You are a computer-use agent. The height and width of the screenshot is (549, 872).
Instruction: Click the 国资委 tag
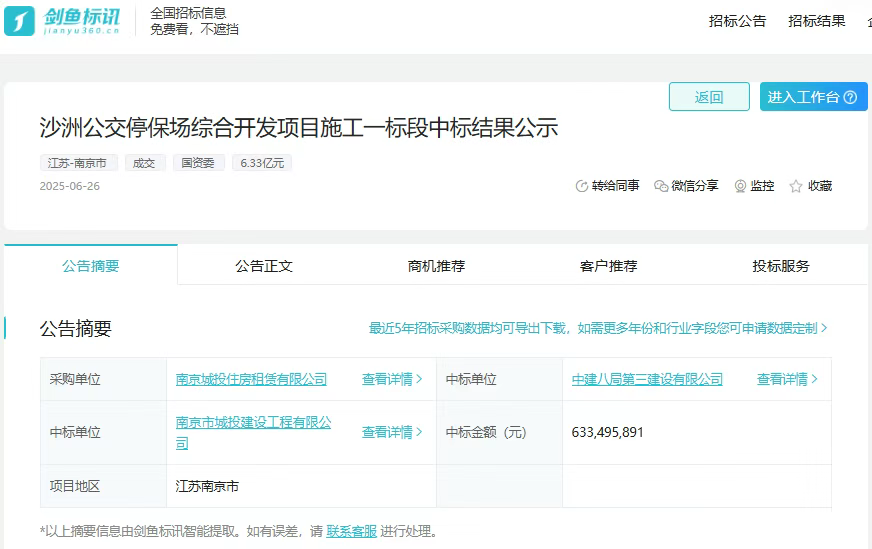click(199, 163)
